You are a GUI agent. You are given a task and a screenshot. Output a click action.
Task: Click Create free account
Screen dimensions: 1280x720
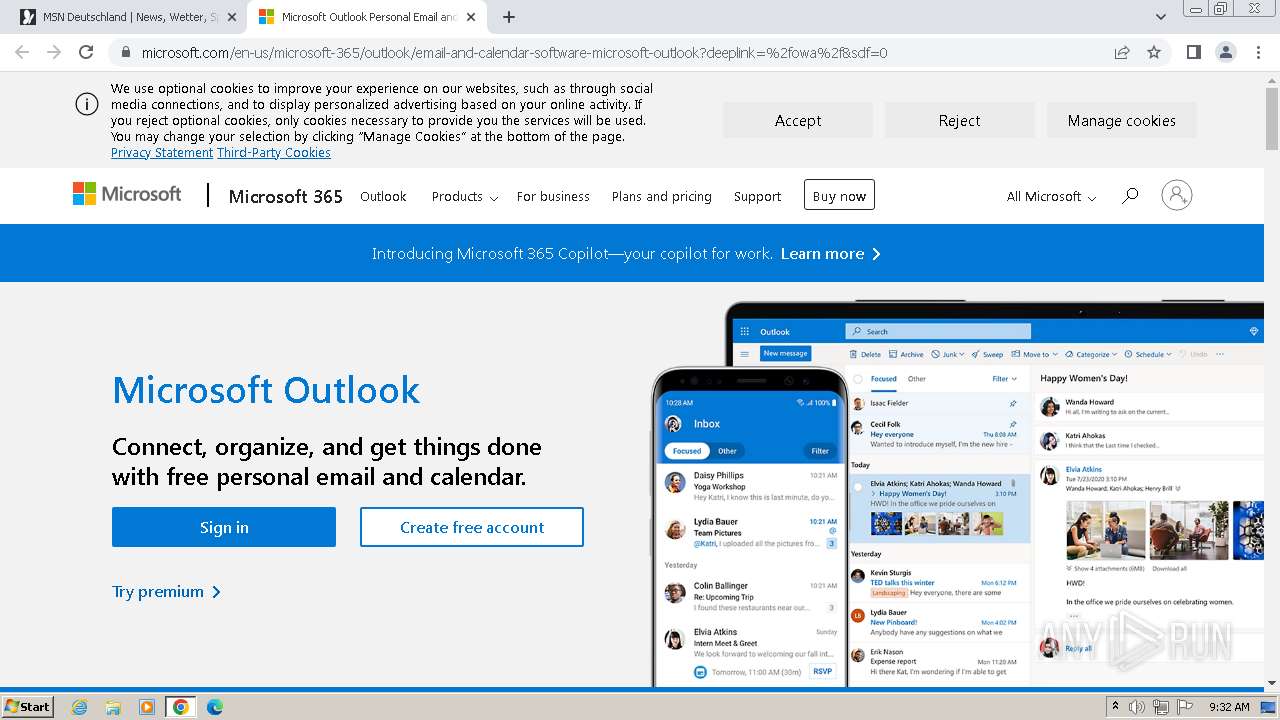point(472,527)
